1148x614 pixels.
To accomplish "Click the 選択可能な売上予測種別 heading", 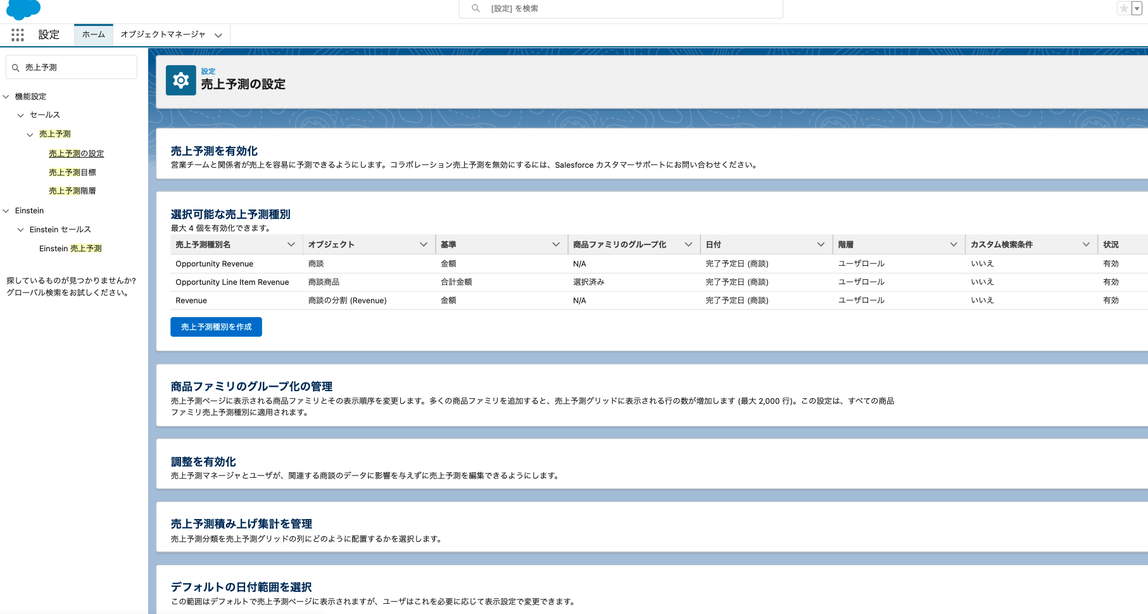I will 231,214.
